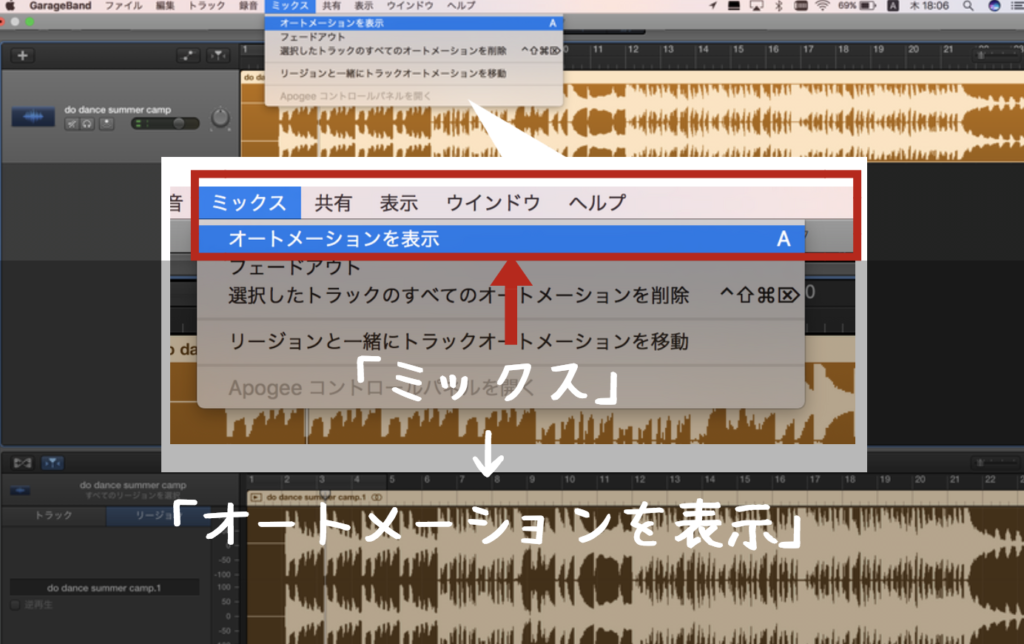1024x644 pixels.
Task: Click bar 12 on the editor ruler
Action: click(x=639, y=479)
